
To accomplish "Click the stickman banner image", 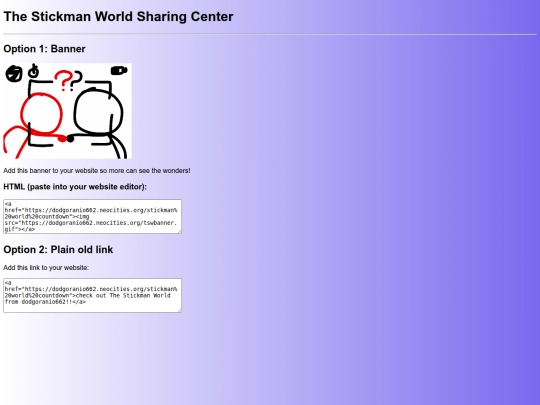I will pos(68,111).
